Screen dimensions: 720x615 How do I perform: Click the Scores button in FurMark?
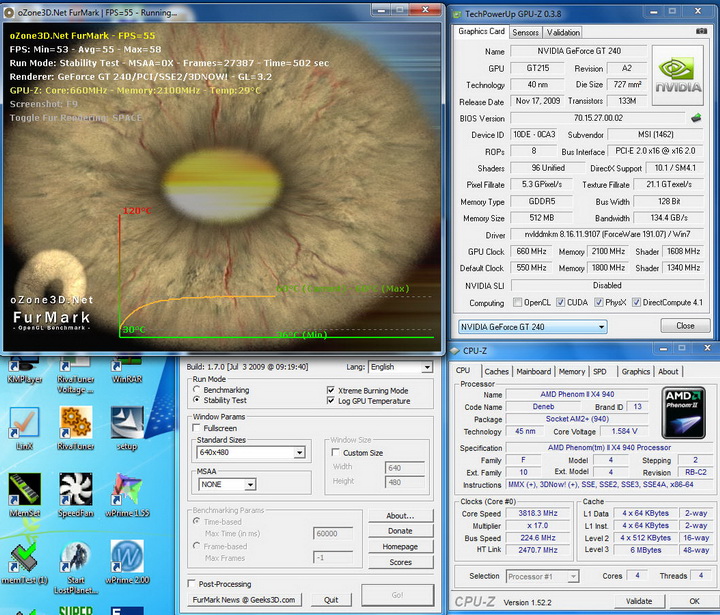tap(400, 562)
